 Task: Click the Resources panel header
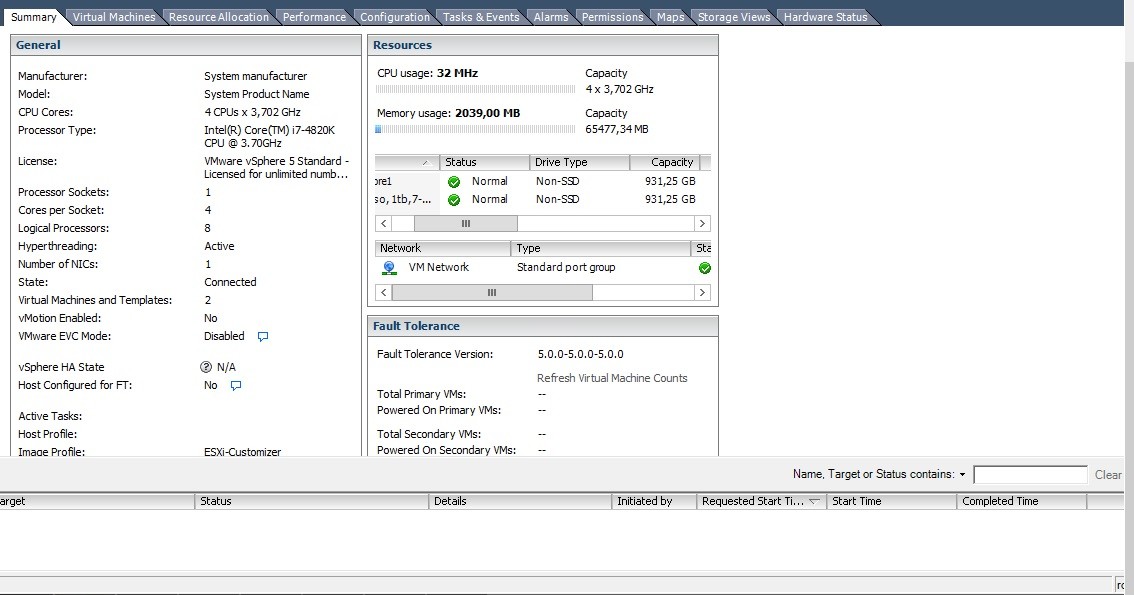[542, 45]
